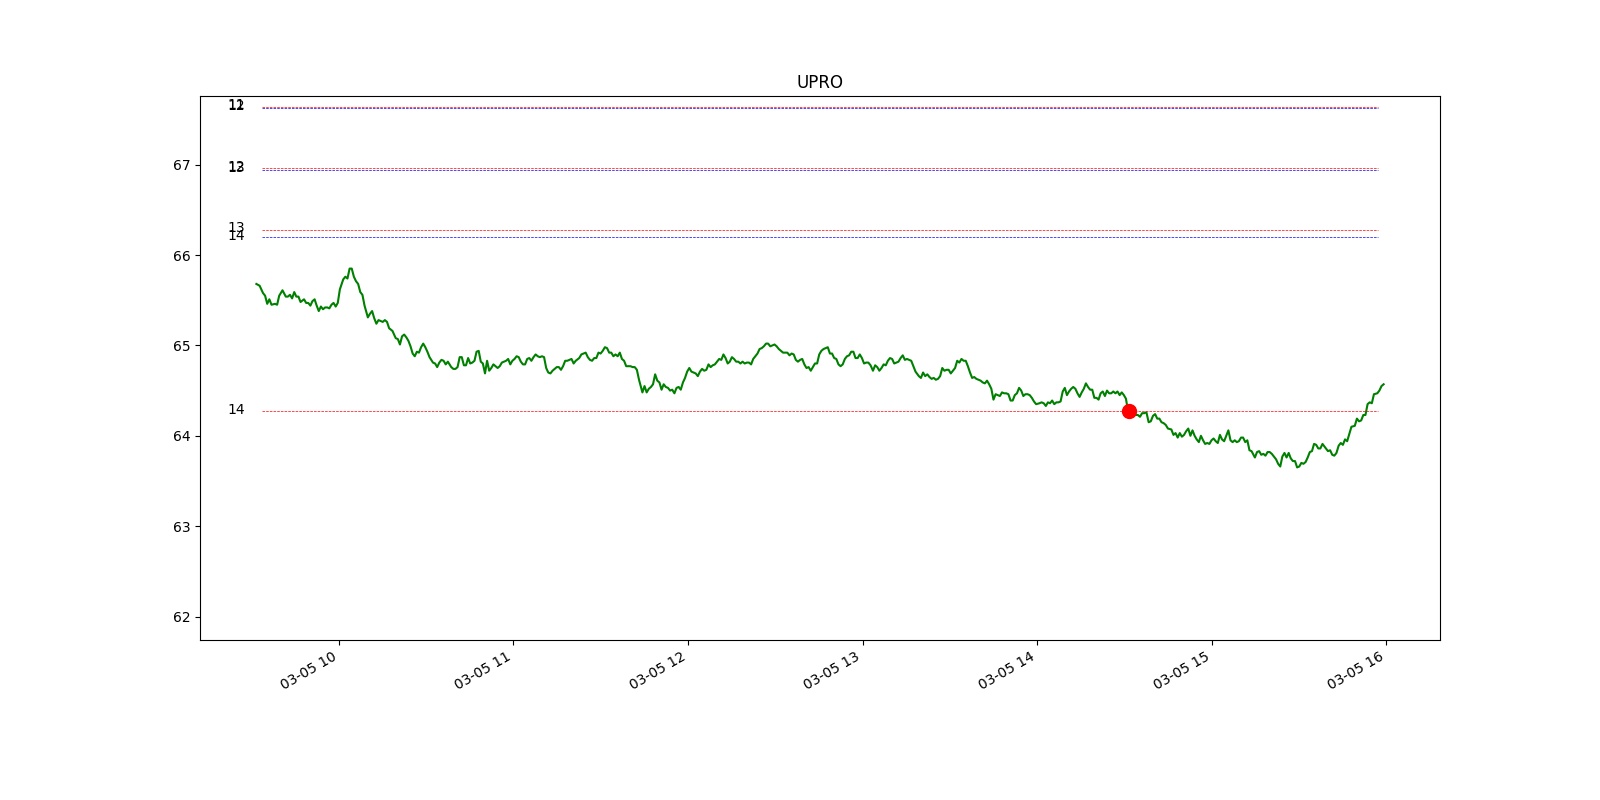This screenshot has height=800, width=1600.
Task: Click the y-axis label 66
Action: click(181, 256)
